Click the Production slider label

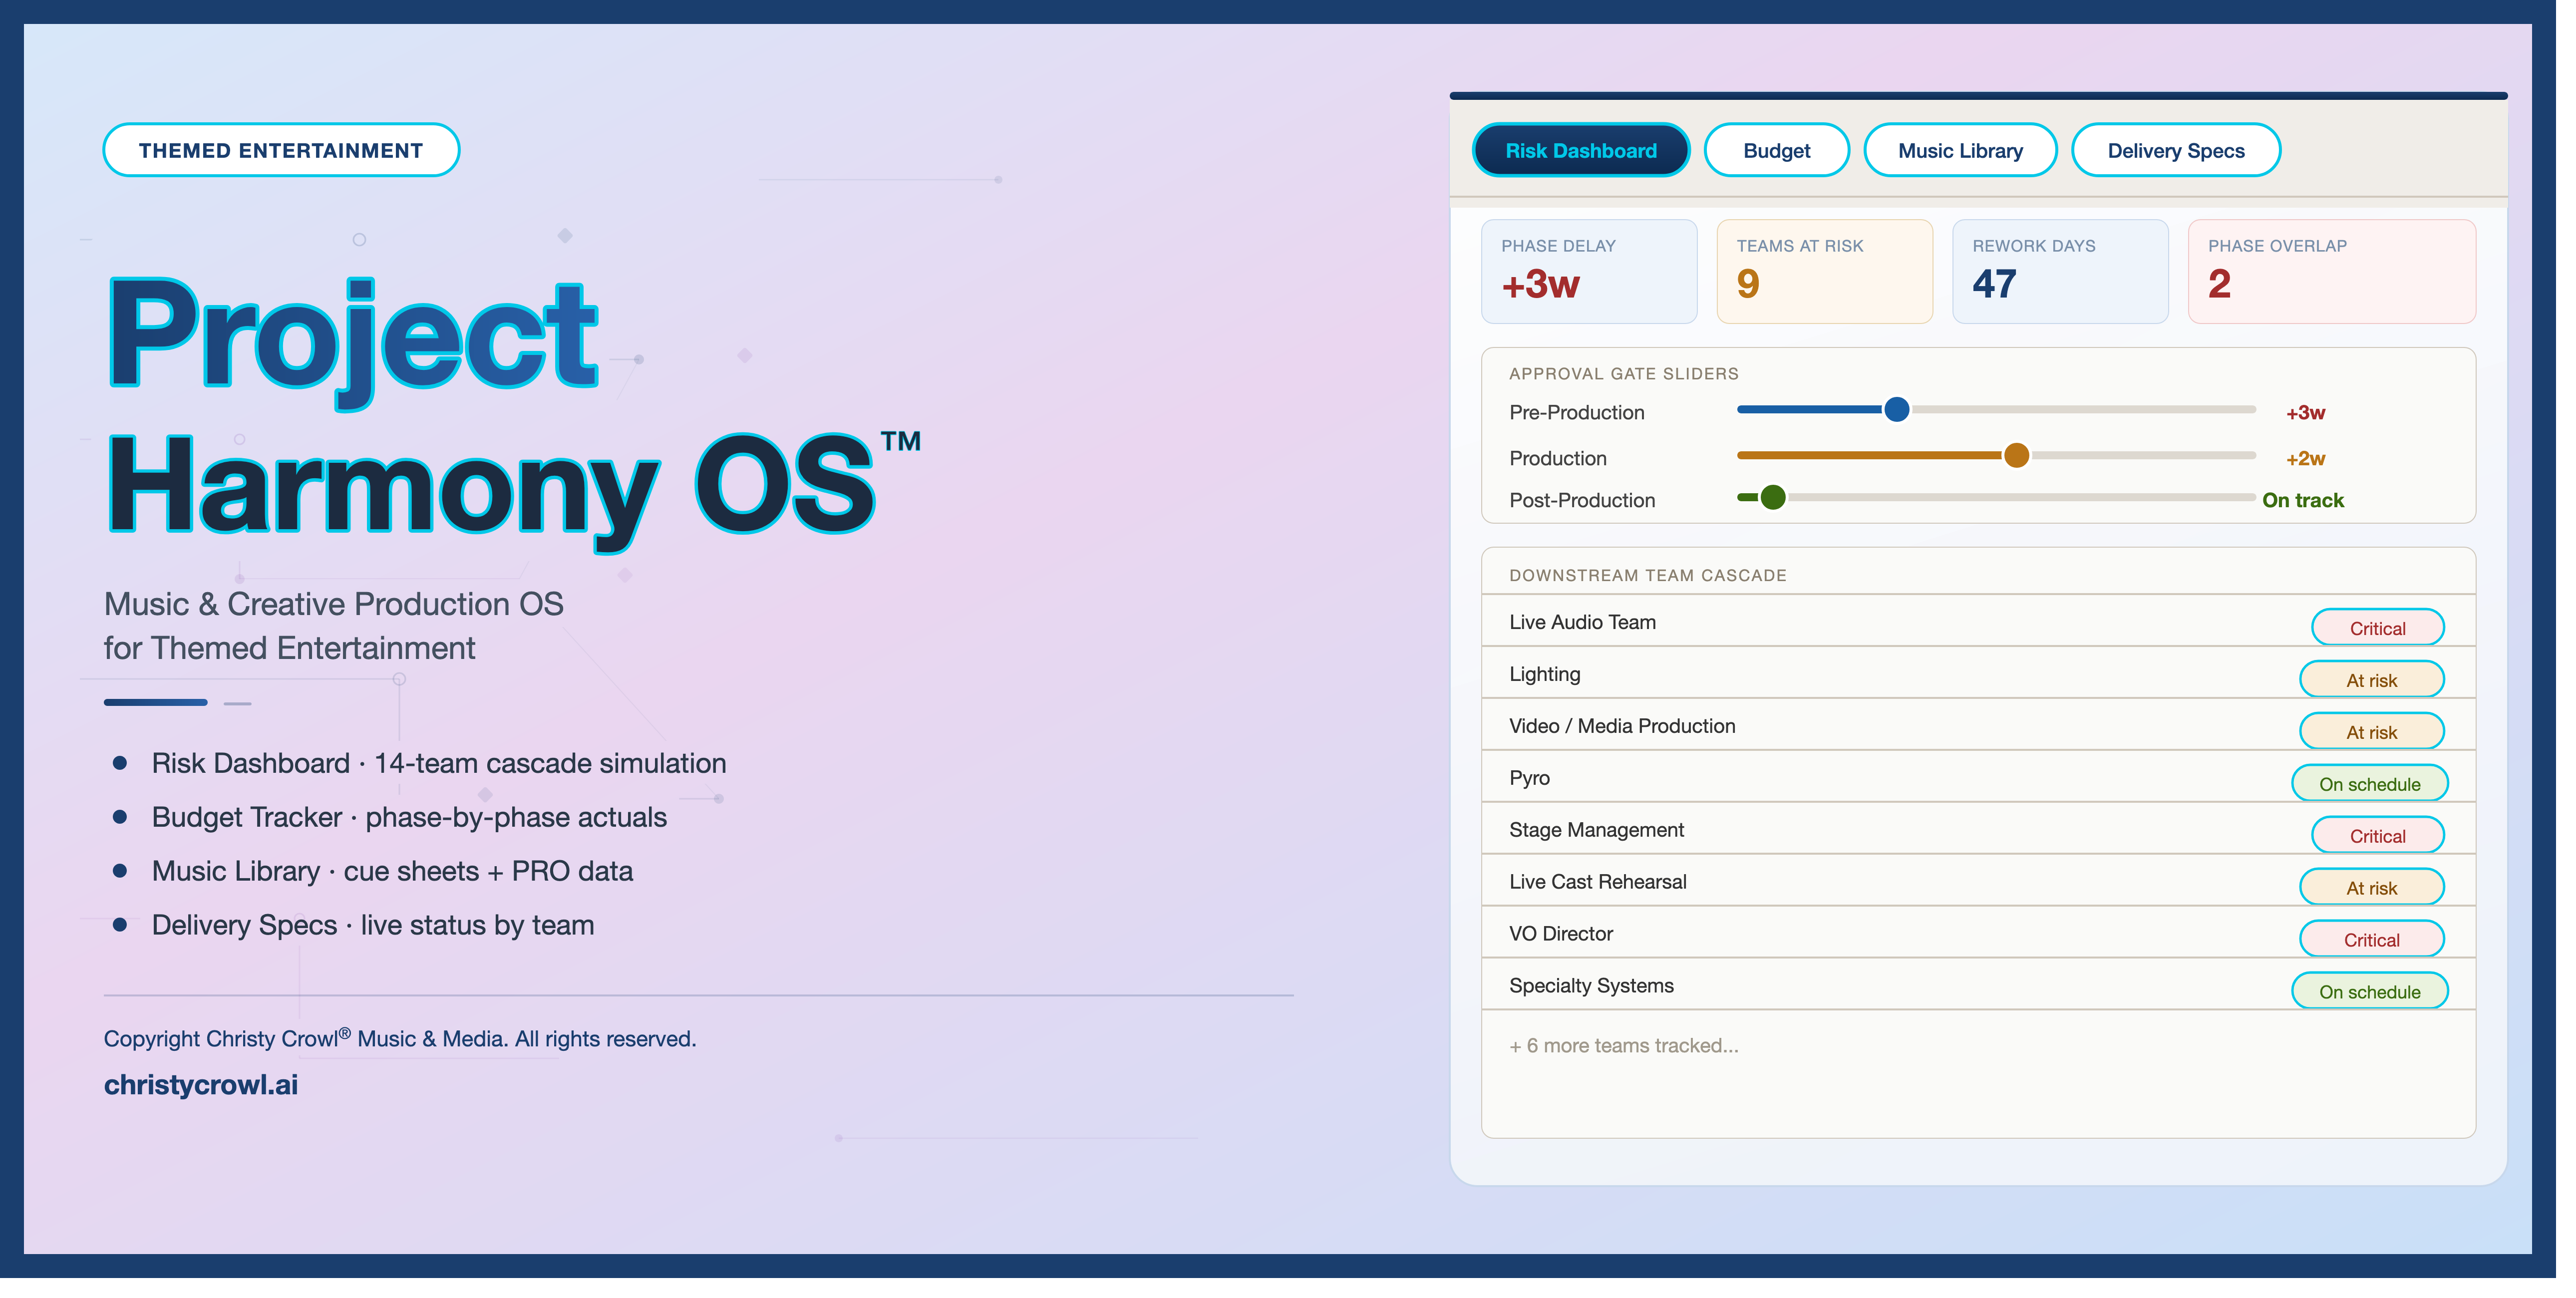tap(1558, 459)
